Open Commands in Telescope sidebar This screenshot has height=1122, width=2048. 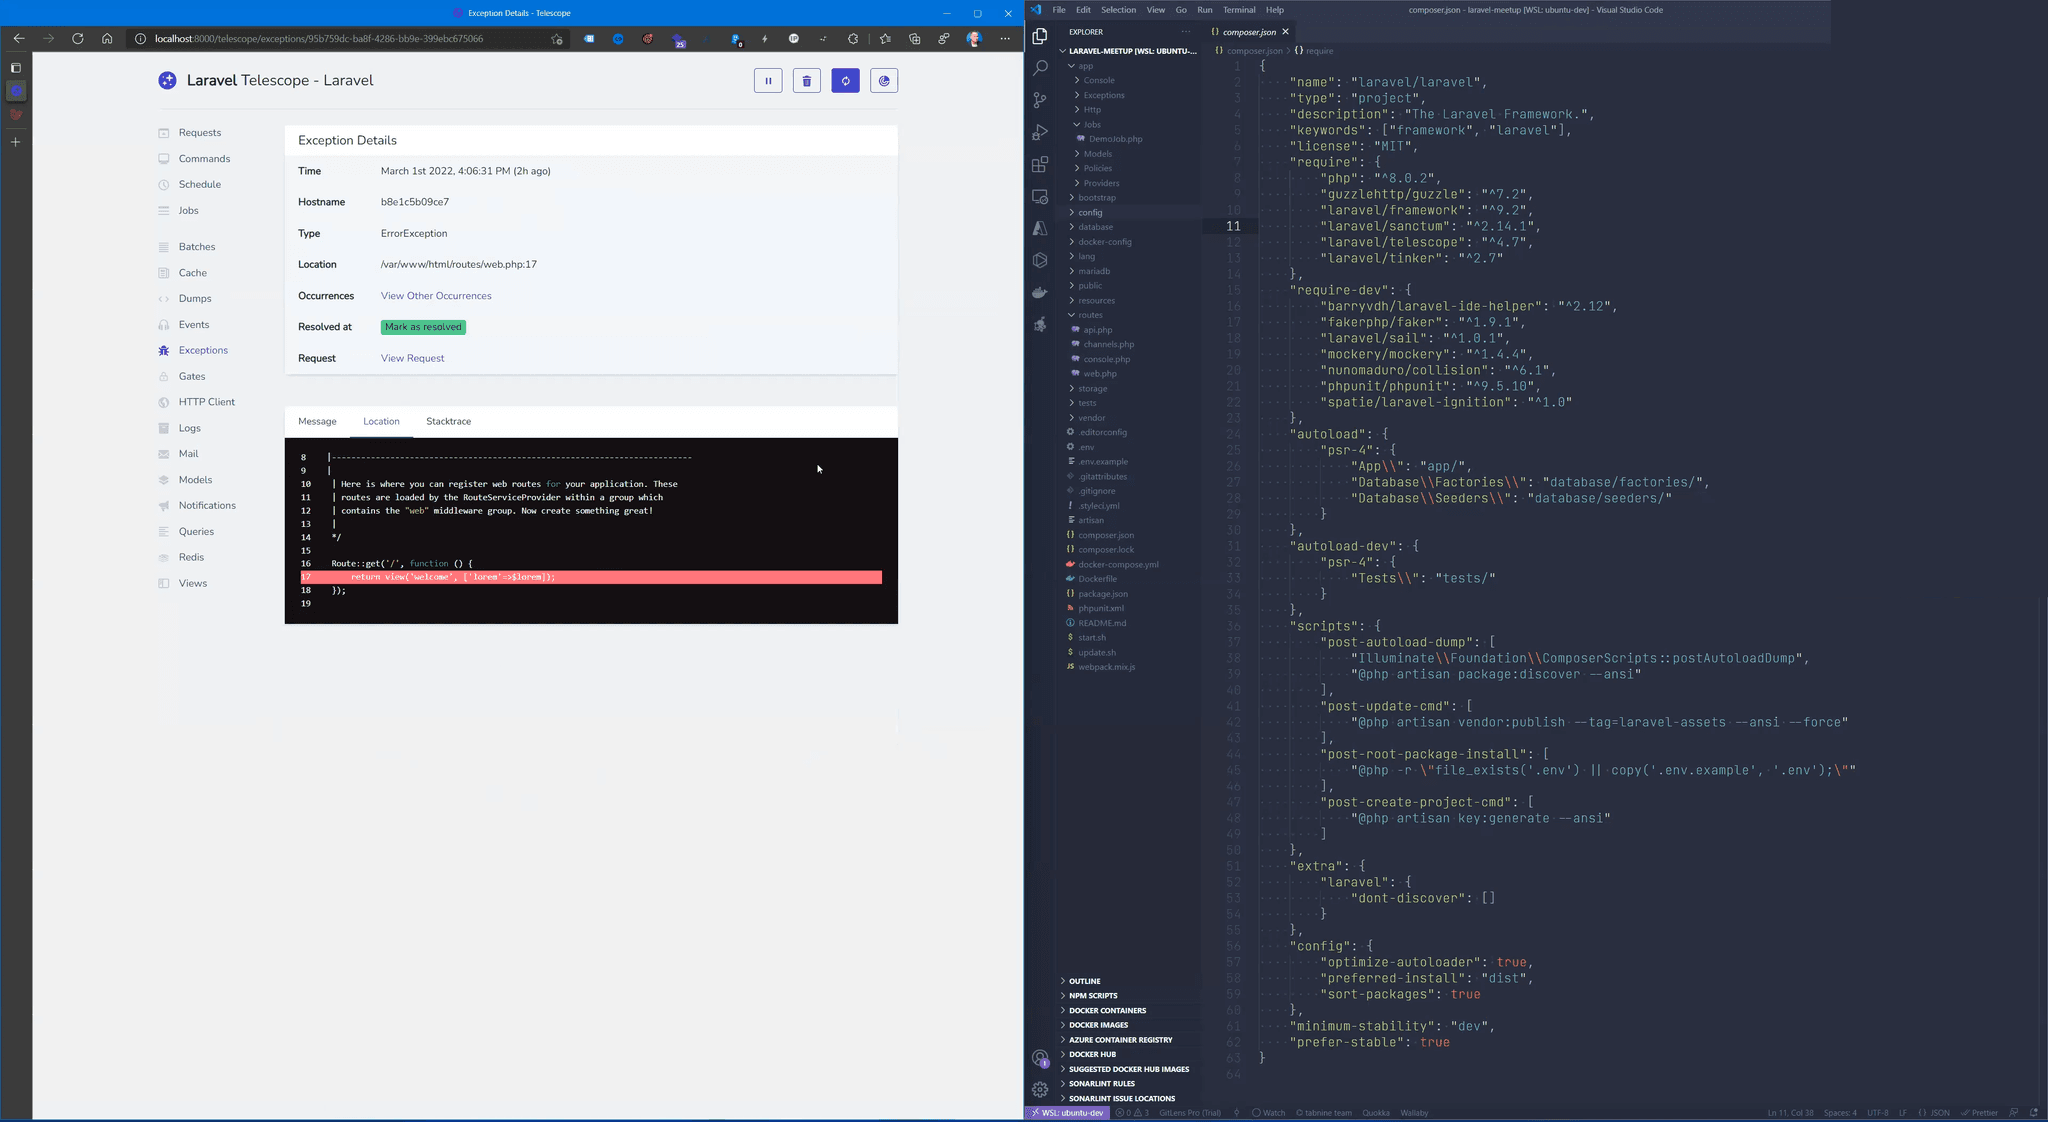[x=204, y=159]
